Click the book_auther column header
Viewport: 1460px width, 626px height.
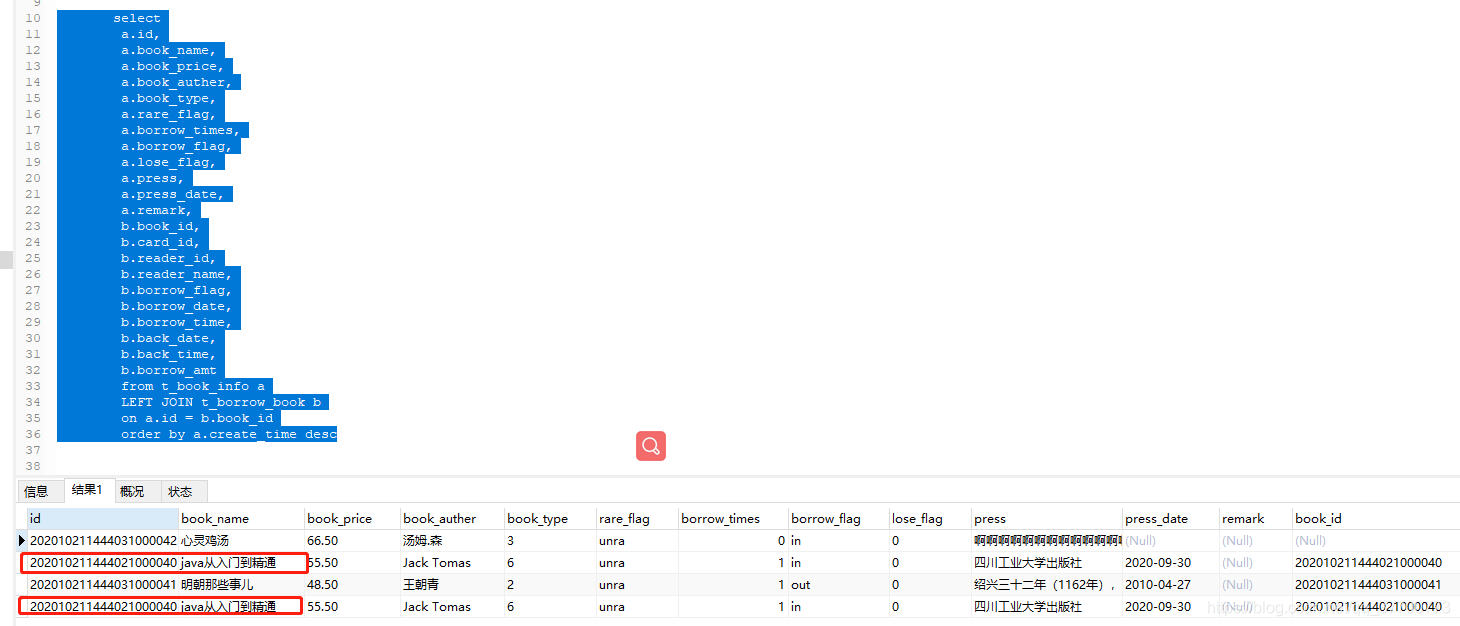(x=452, y=519)
